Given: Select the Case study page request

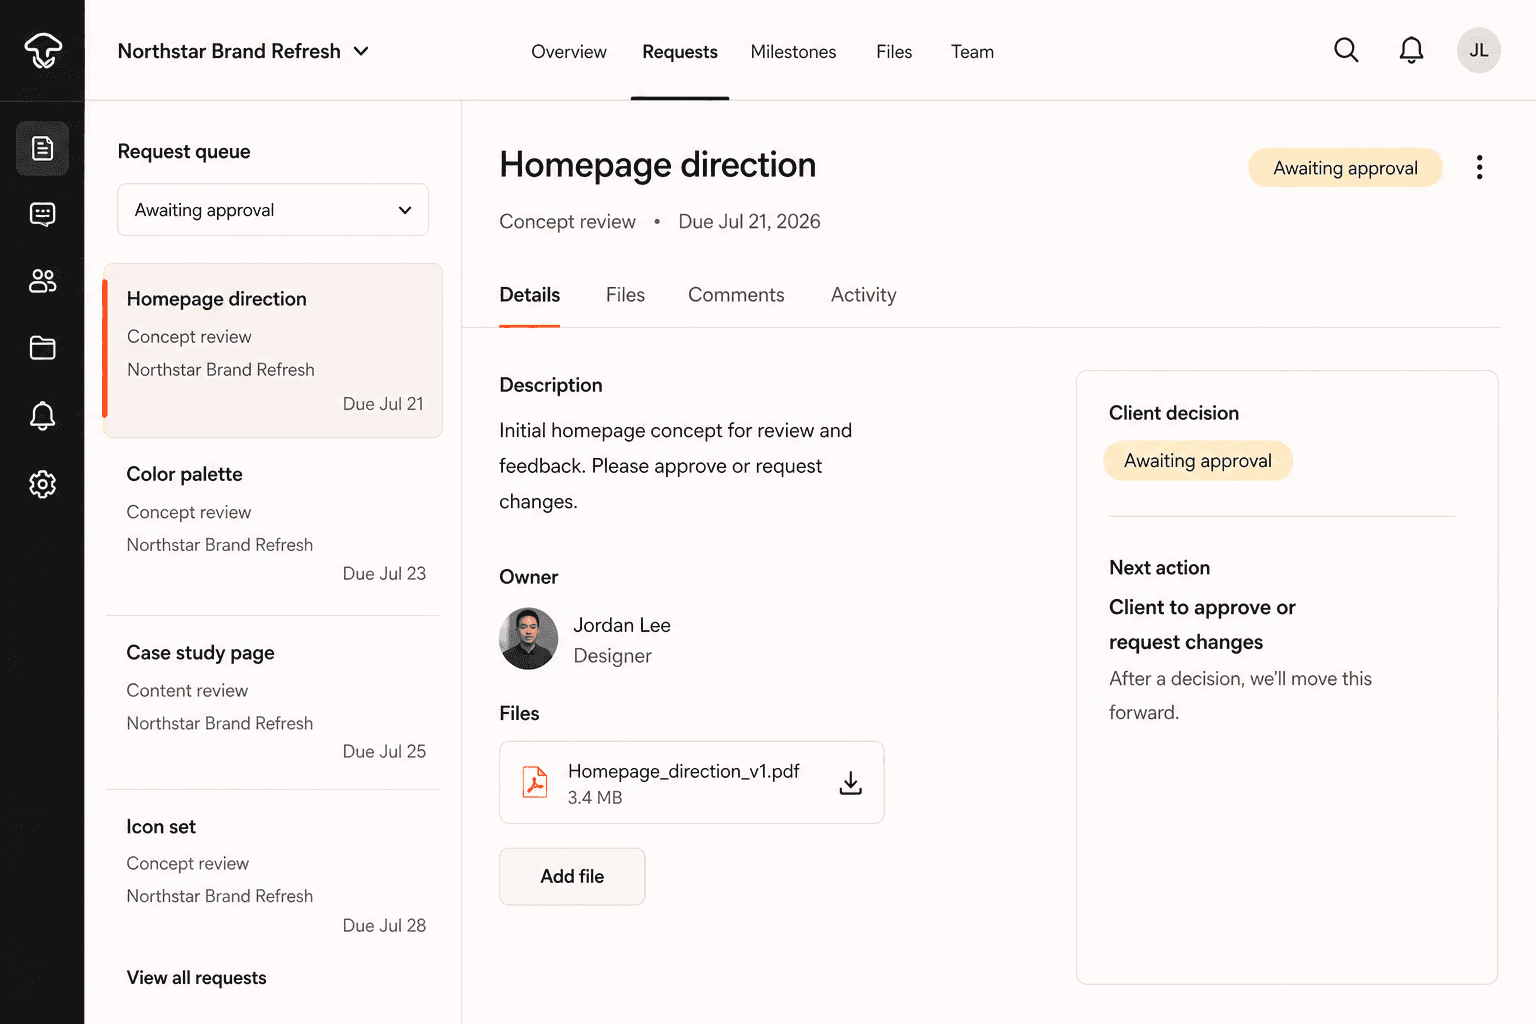Looking at the screenshot, I should pyautogui.click(x=273, y=702).
